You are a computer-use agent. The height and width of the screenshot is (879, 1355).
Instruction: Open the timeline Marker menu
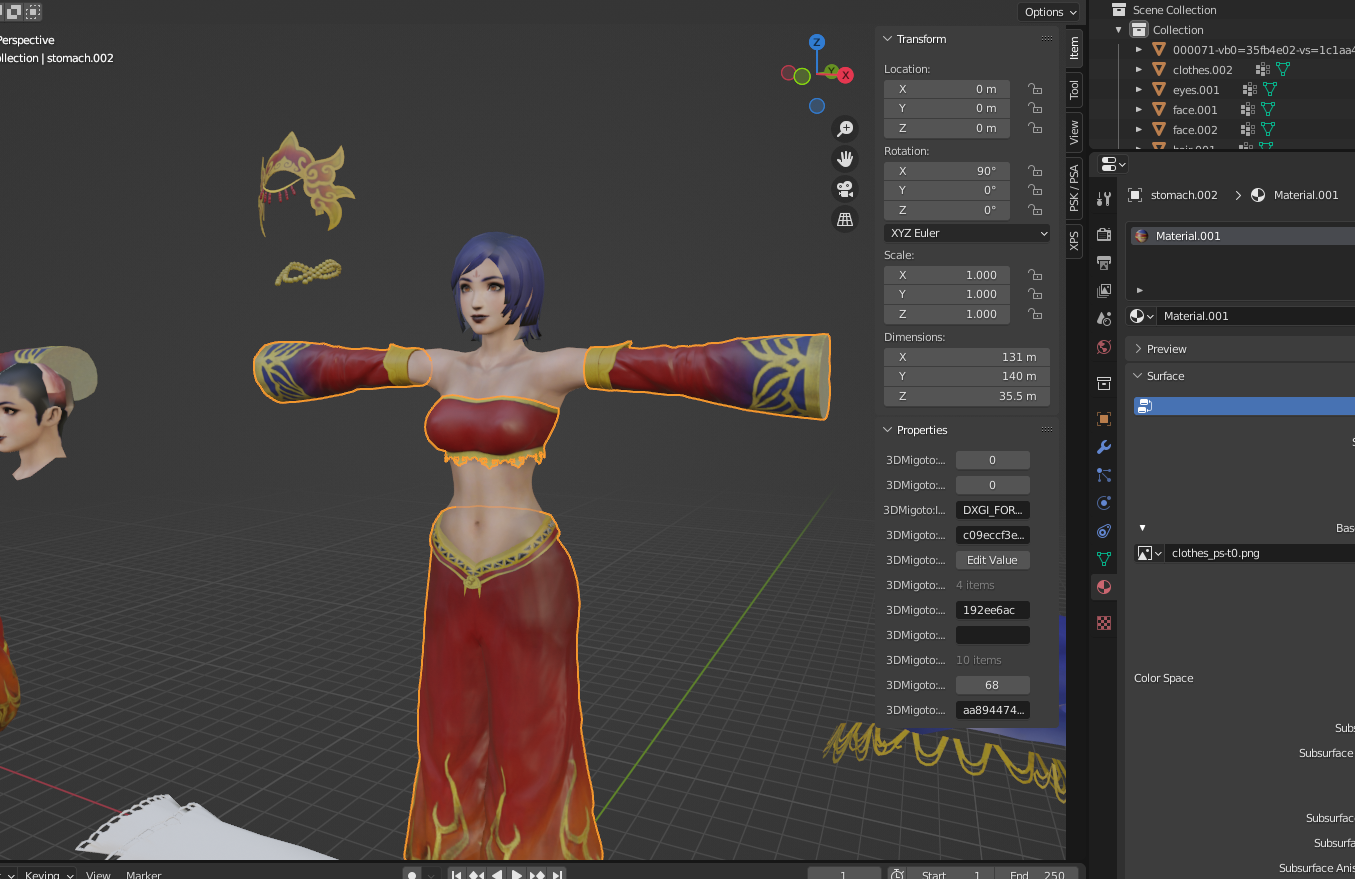(x=144, y=874)
